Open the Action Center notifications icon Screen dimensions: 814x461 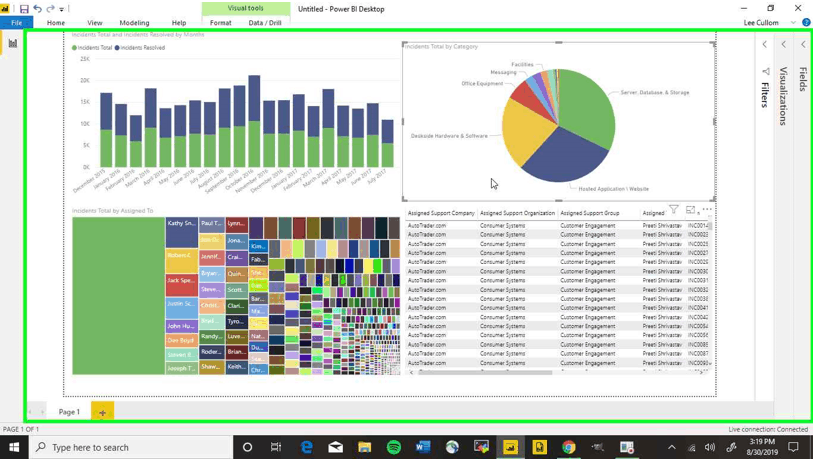(793, 447)
